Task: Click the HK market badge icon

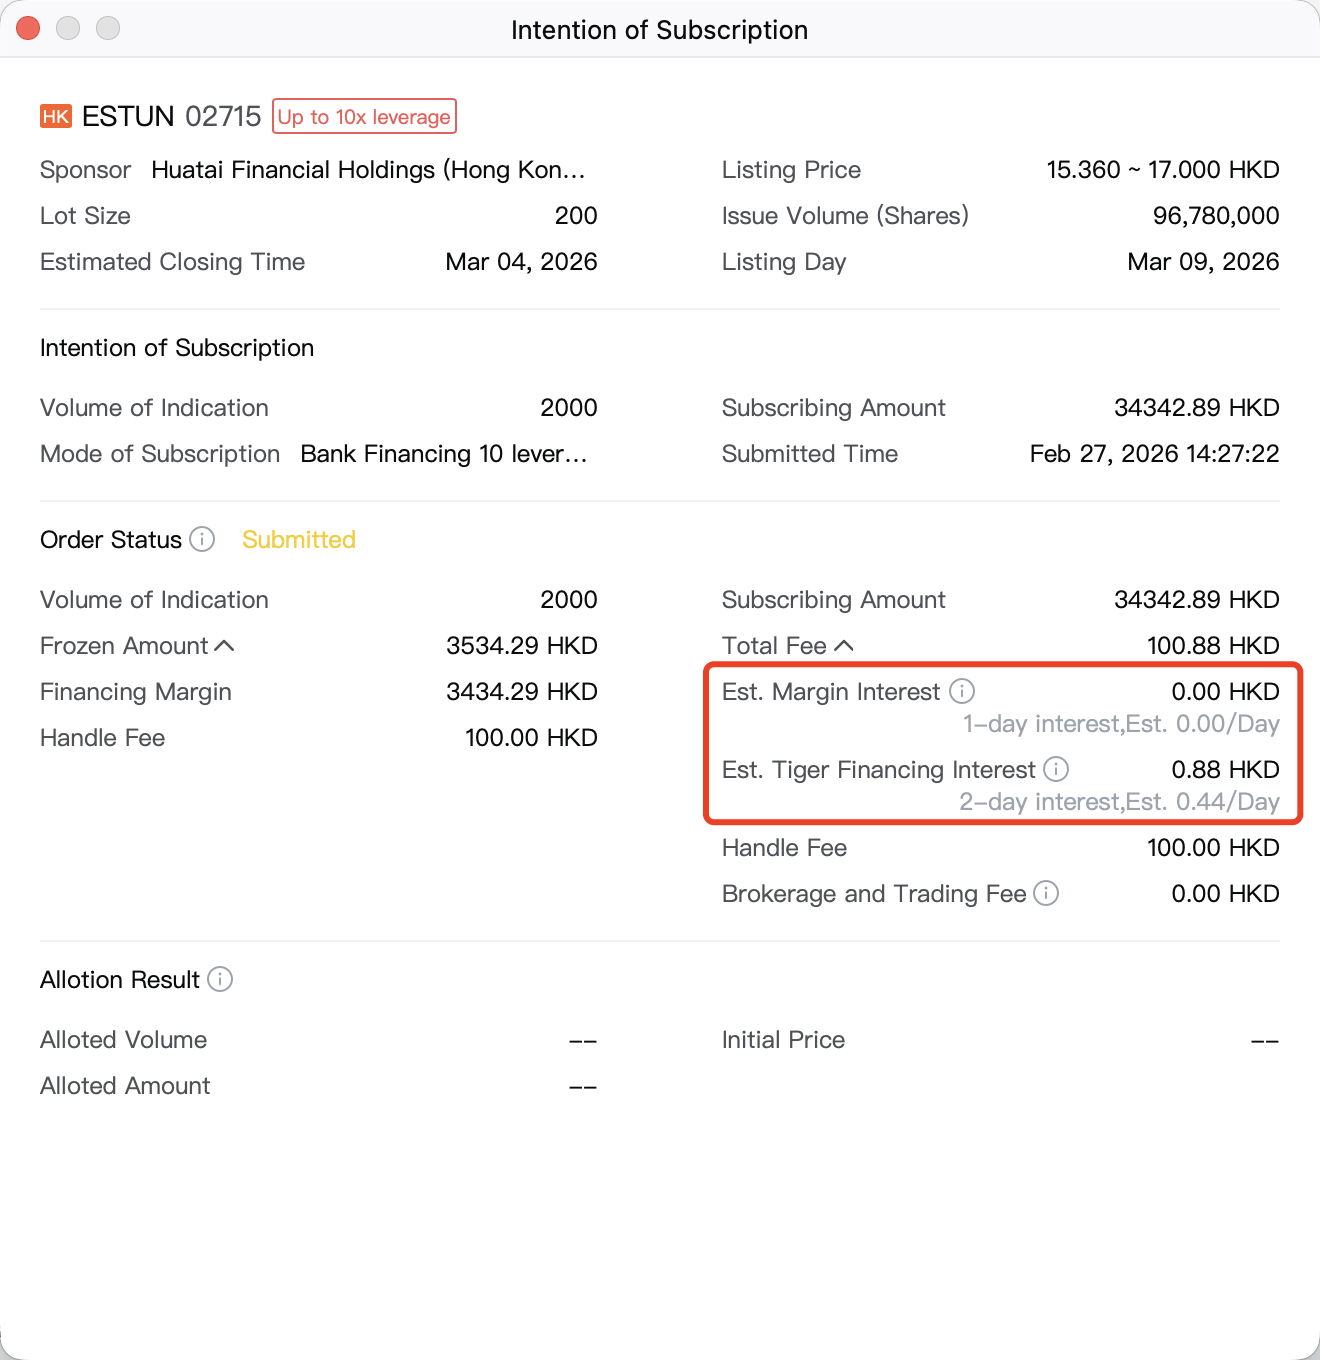Action: [56, 117]
